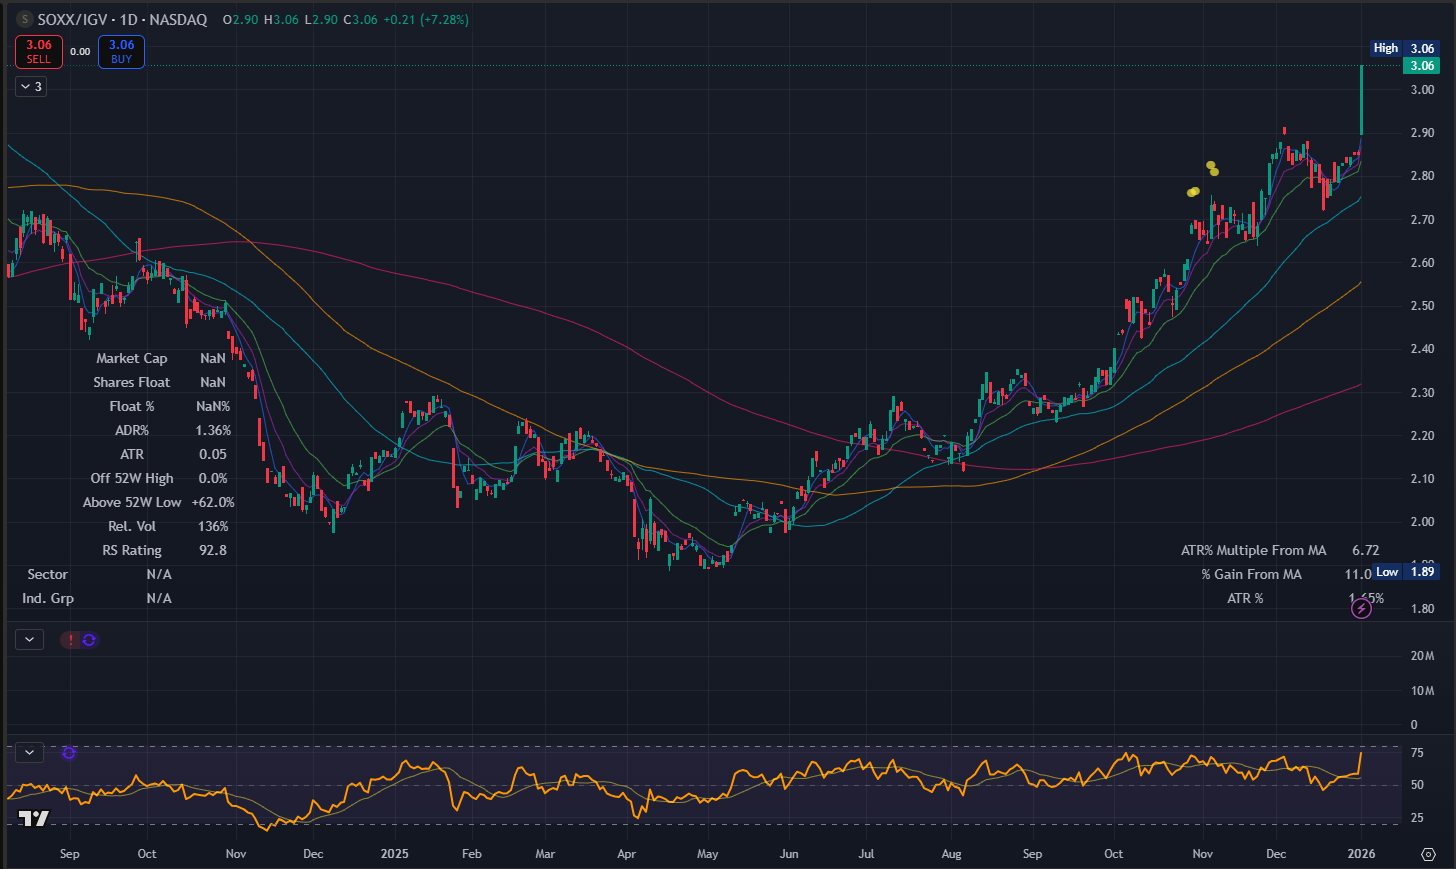Viewport: 1456px width, 869px height.
Task: Click the Mar label on time axis
Action: click(545, 854)
